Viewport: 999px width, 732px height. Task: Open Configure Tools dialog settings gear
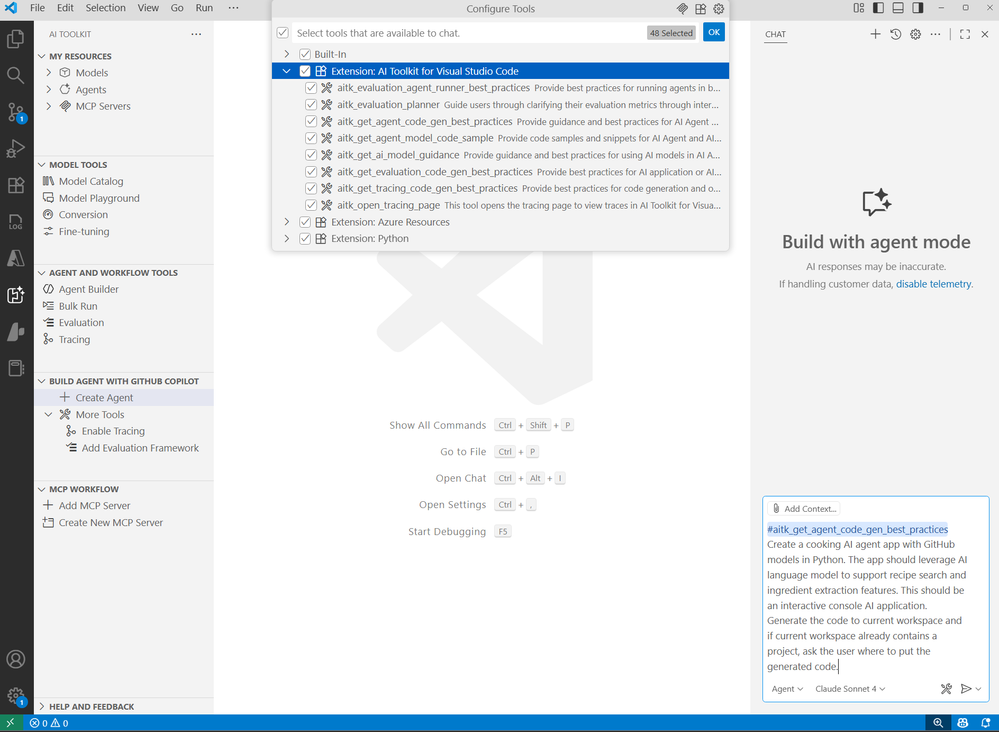719,9
